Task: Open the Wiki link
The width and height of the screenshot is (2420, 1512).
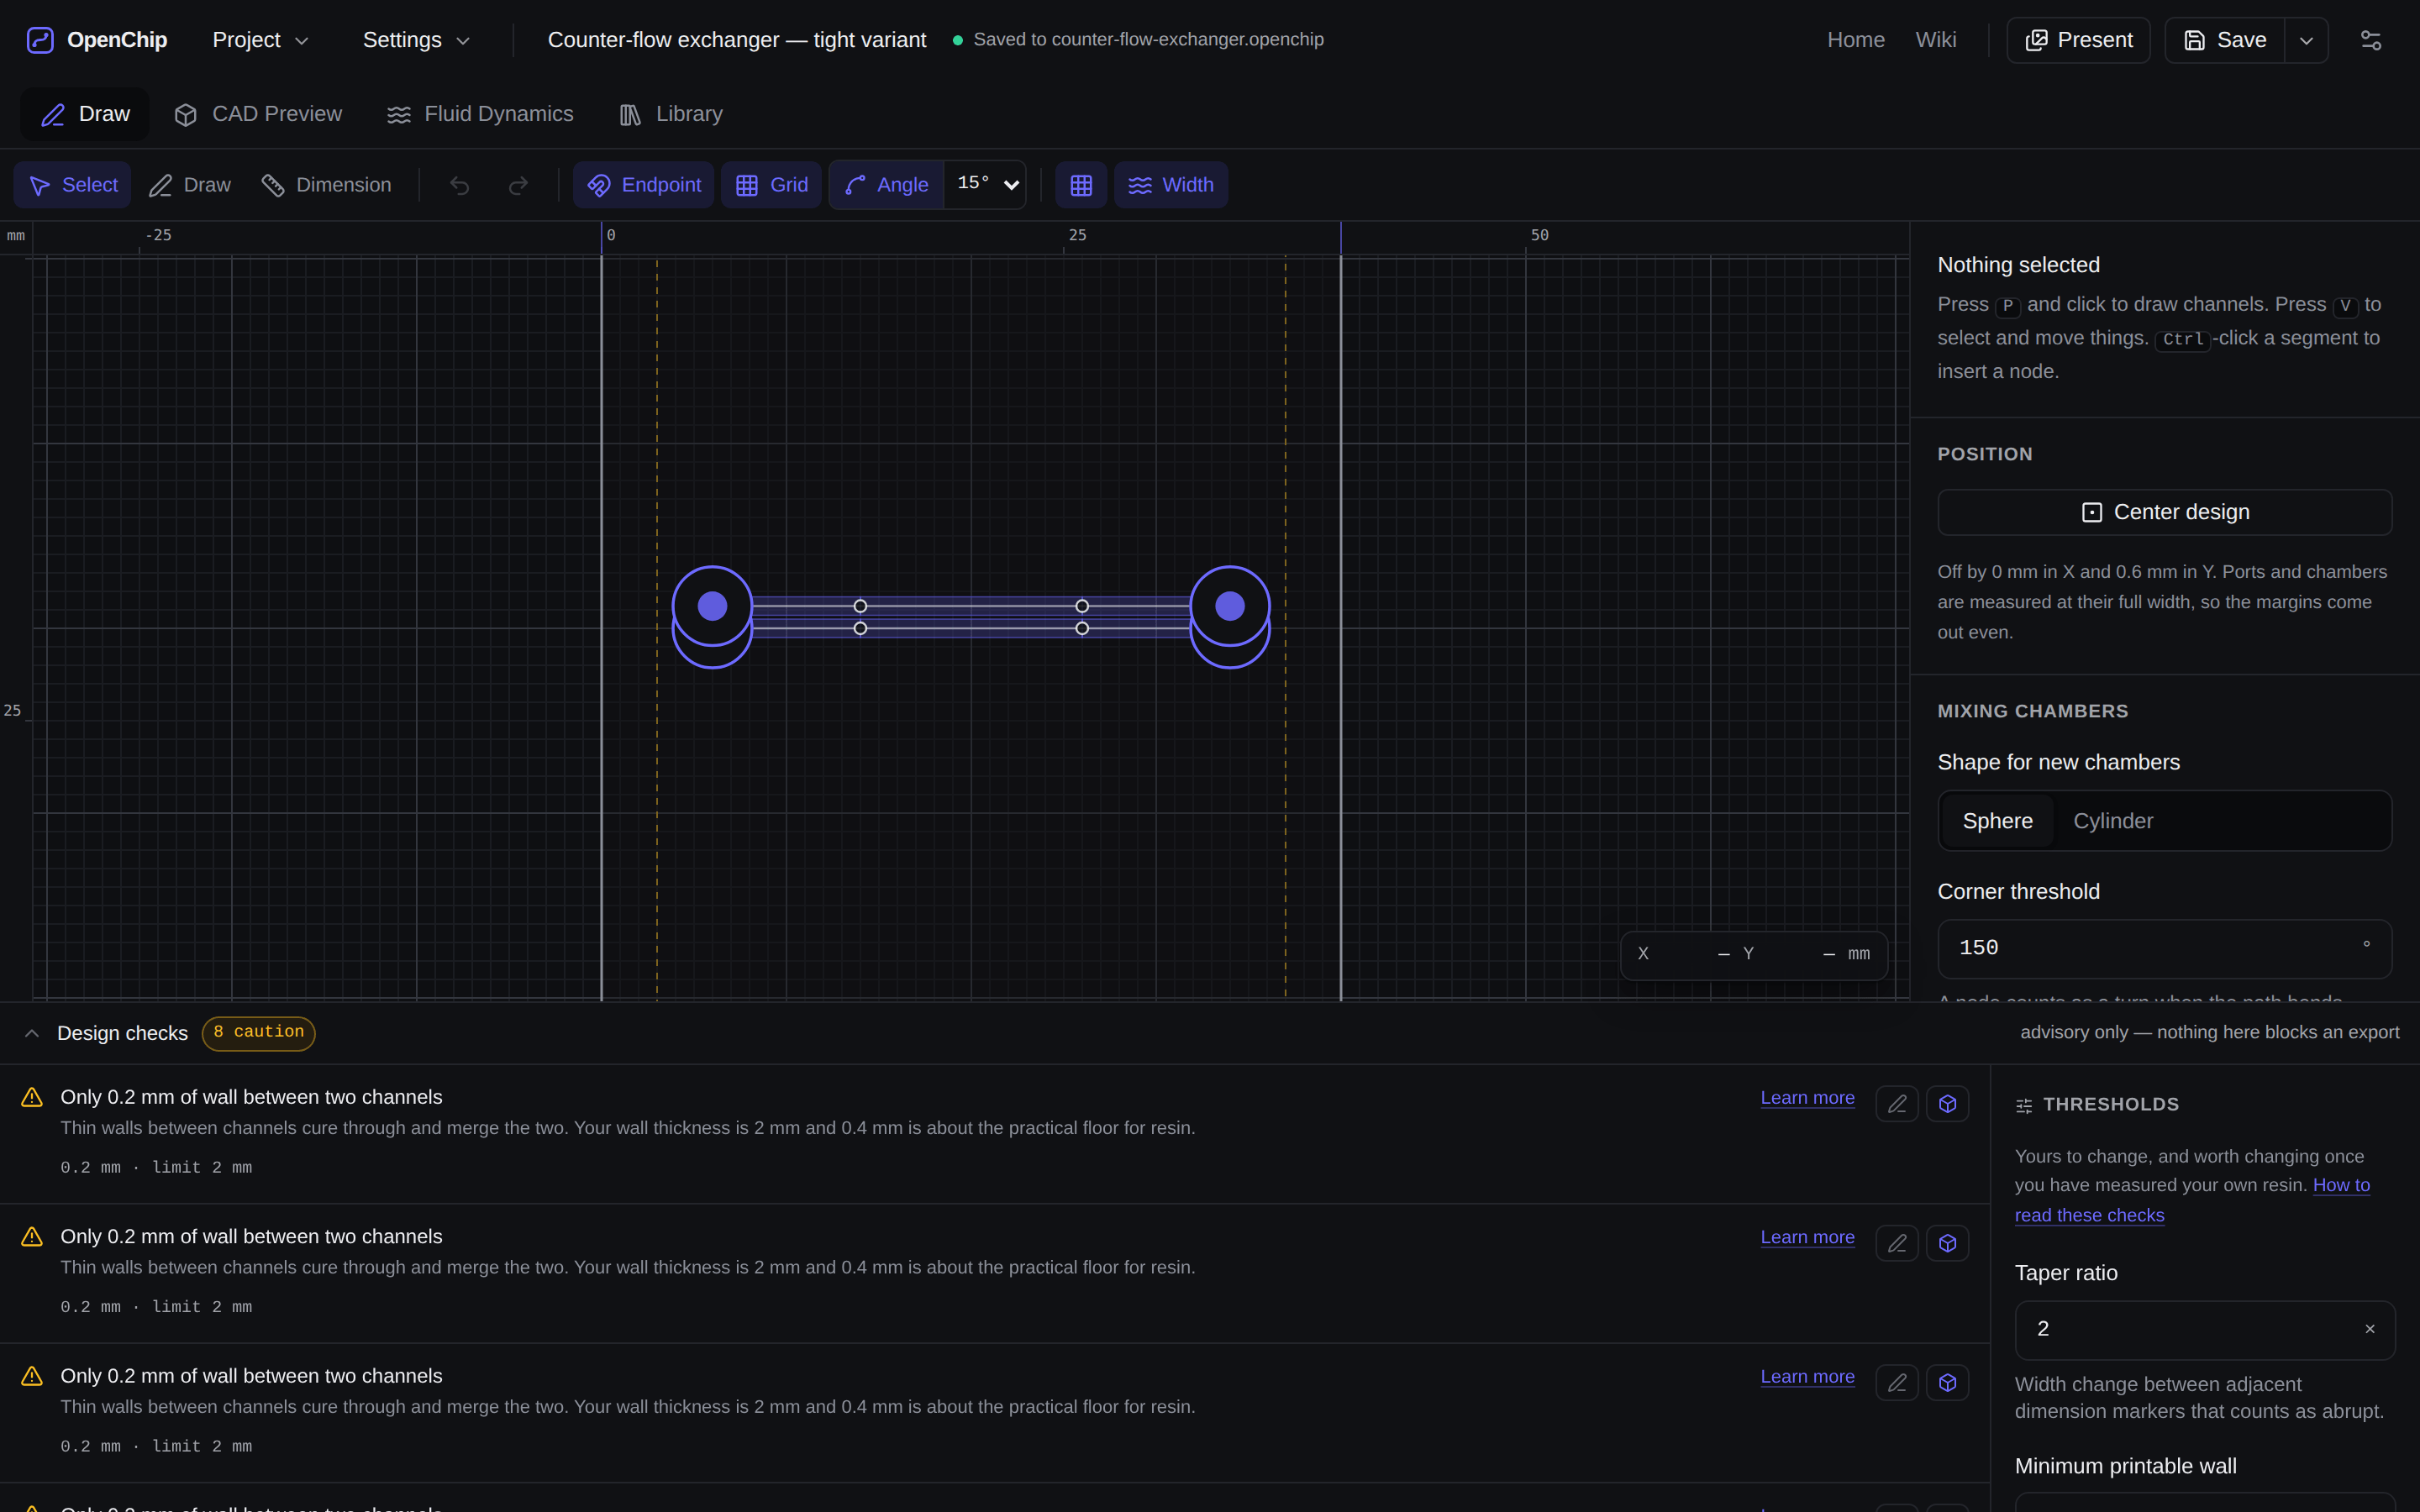Action: tap(1935, 40)
